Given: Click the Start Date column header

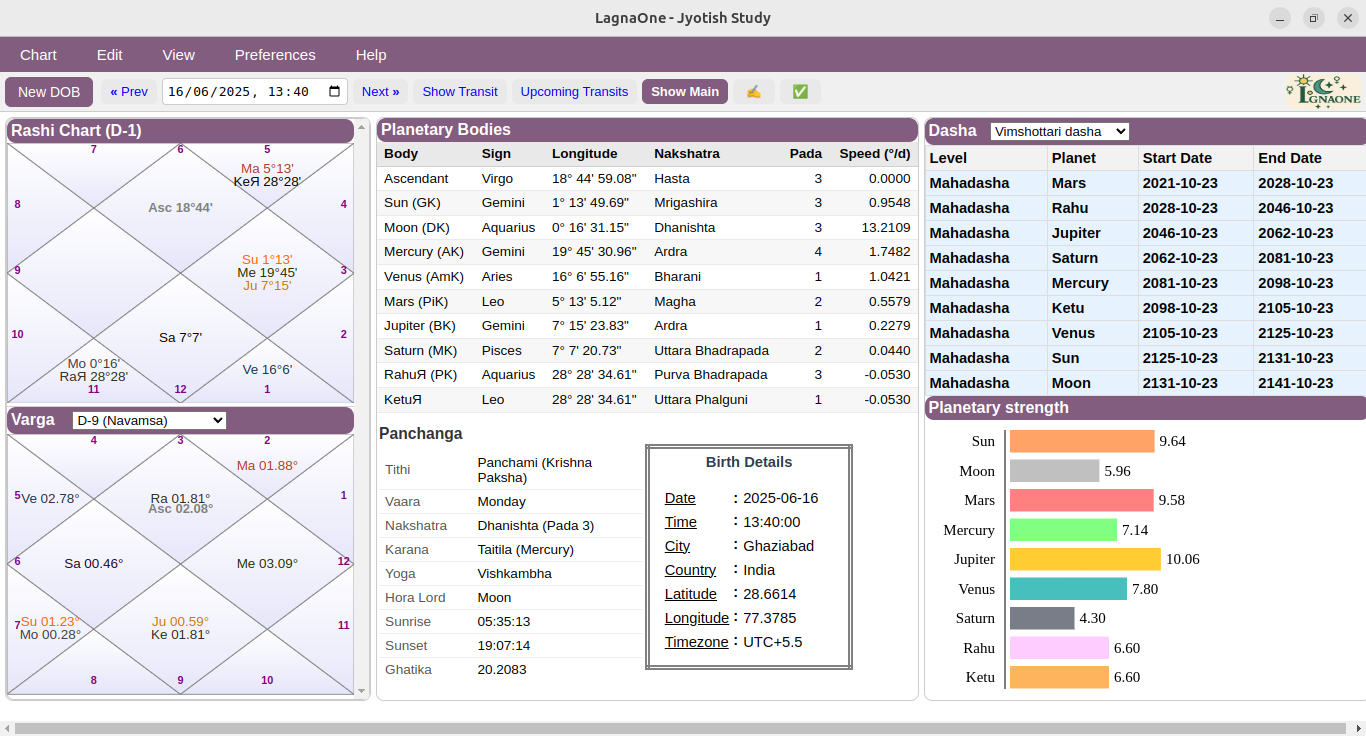Looking at the screenshot, I should (1177, 158).
